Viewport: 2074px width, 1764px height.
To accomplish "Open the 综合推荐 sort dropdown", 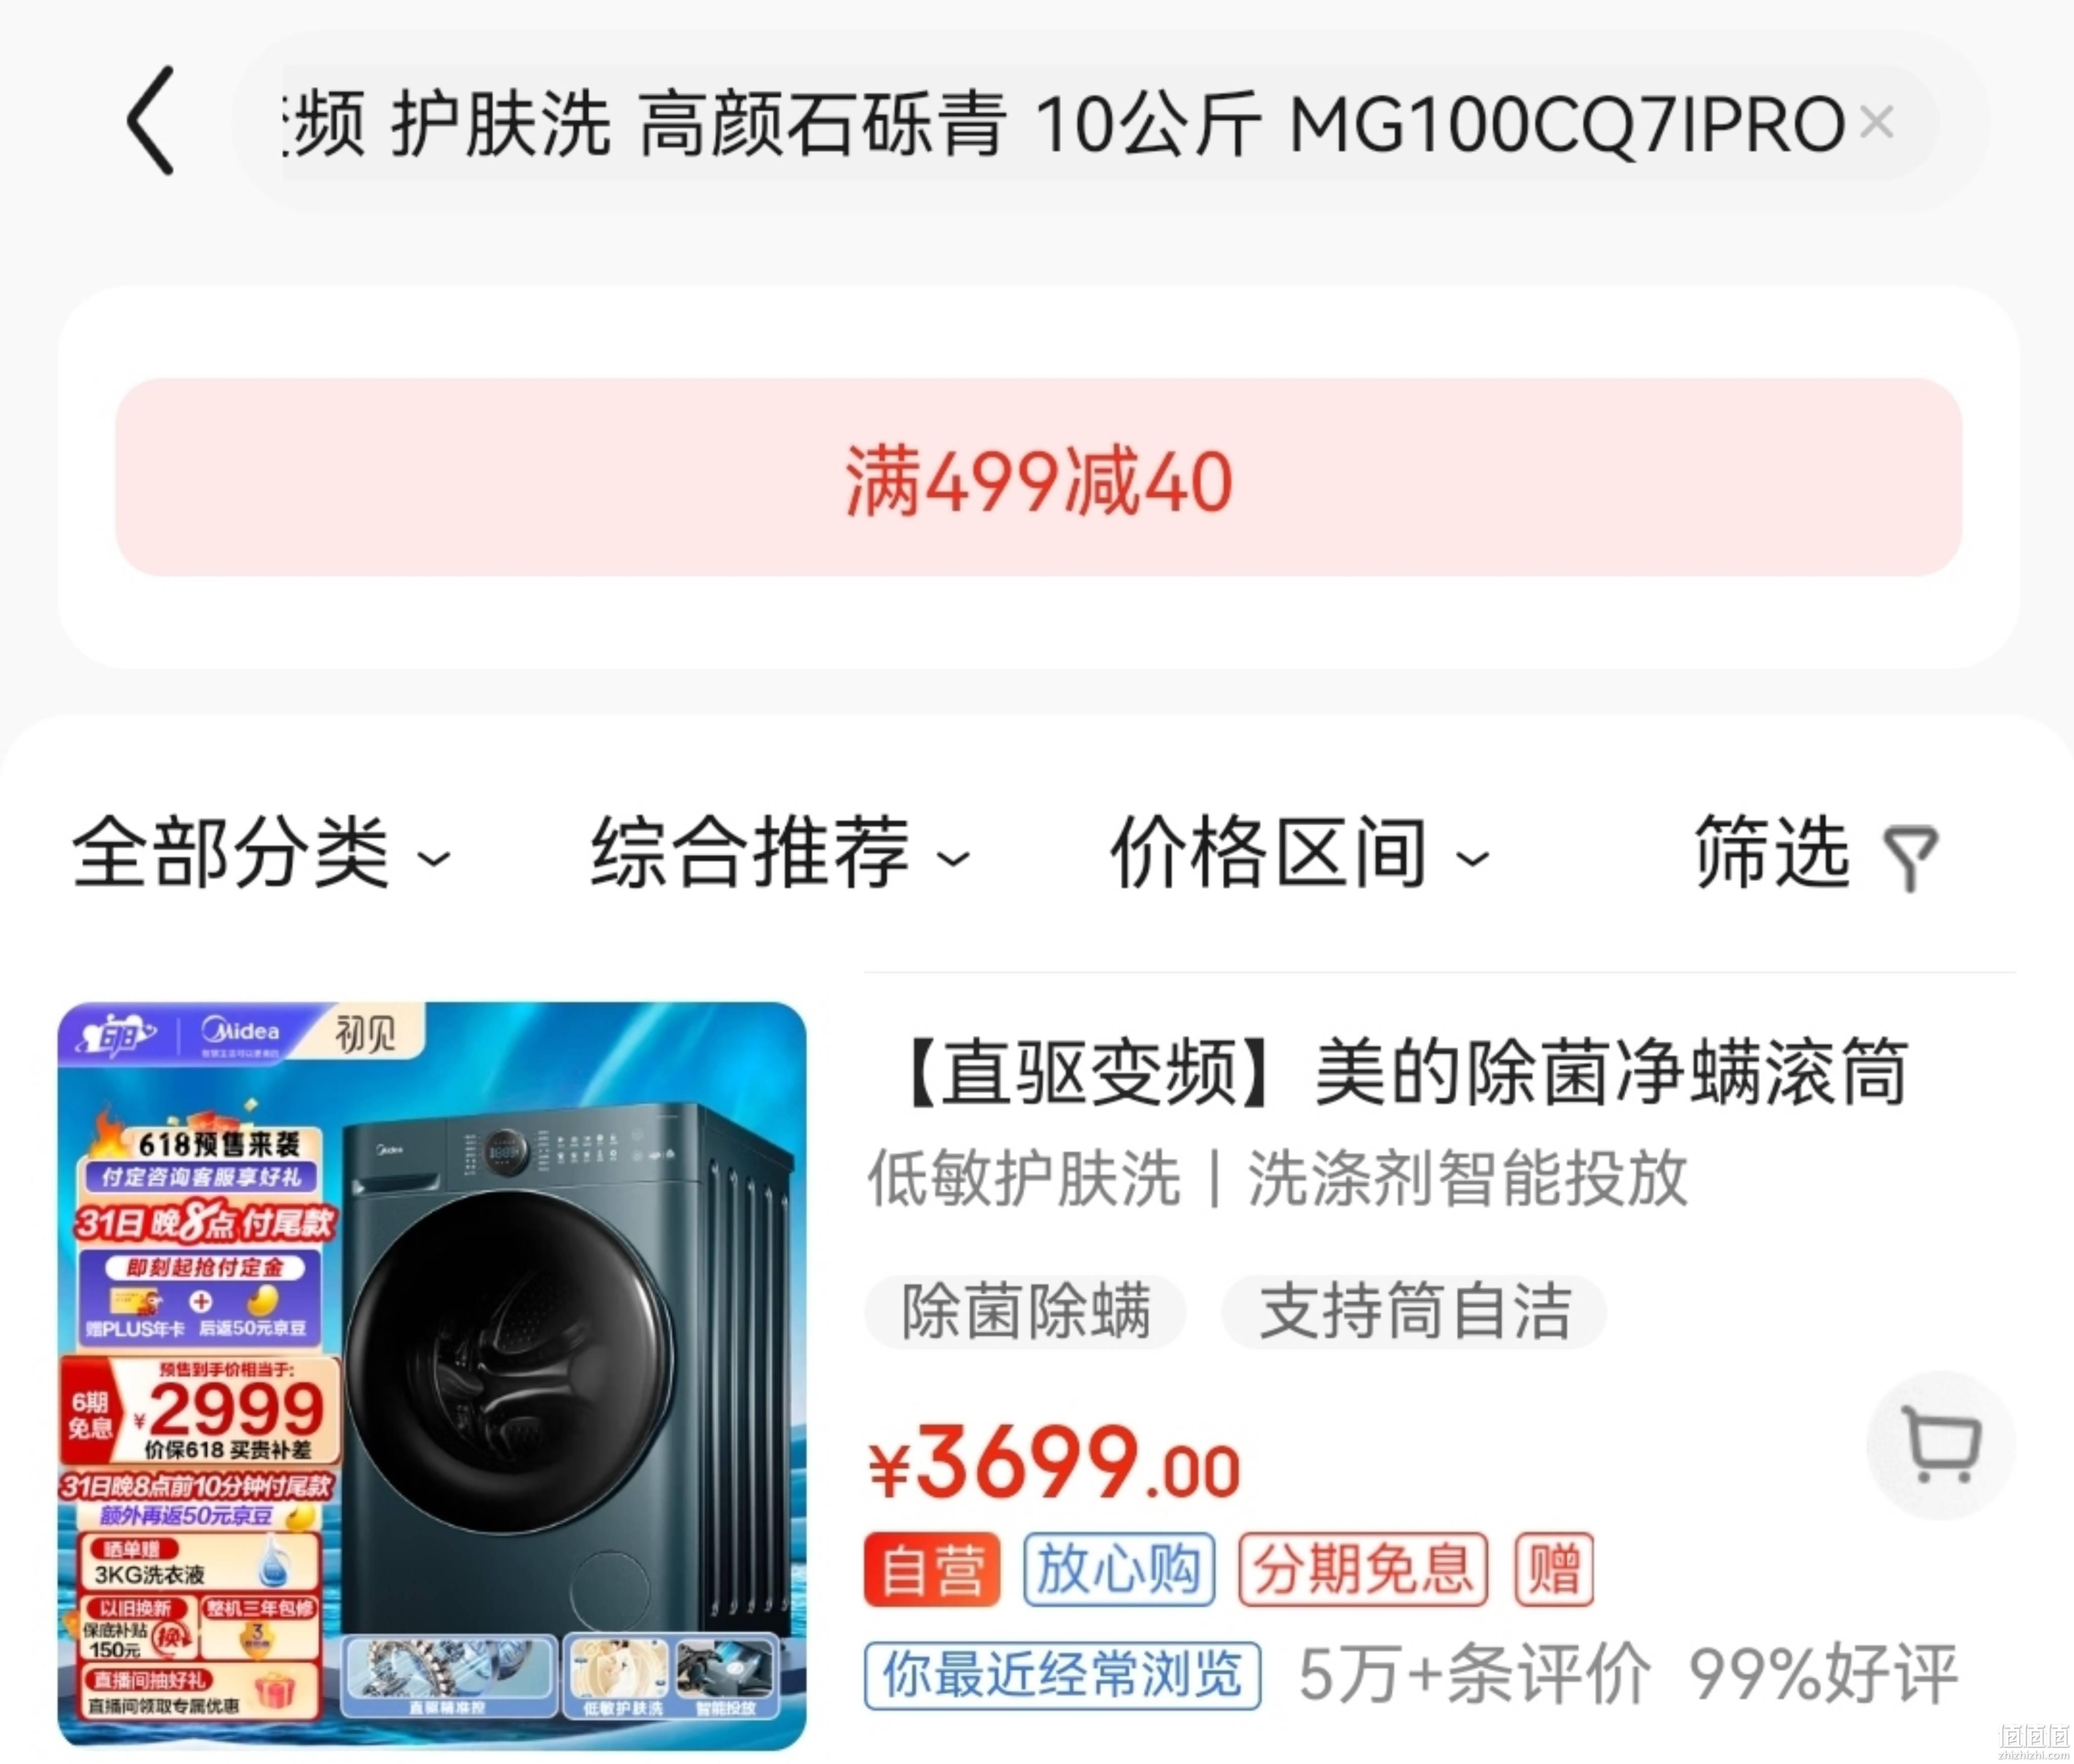I will click(x=780, y=853).
